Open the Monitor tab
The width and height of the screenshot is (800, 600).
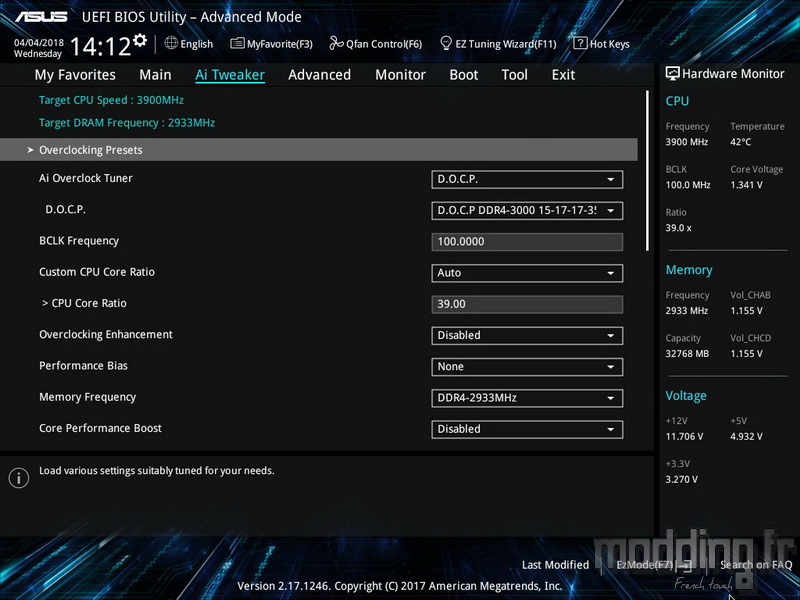(x=401, y=75)
